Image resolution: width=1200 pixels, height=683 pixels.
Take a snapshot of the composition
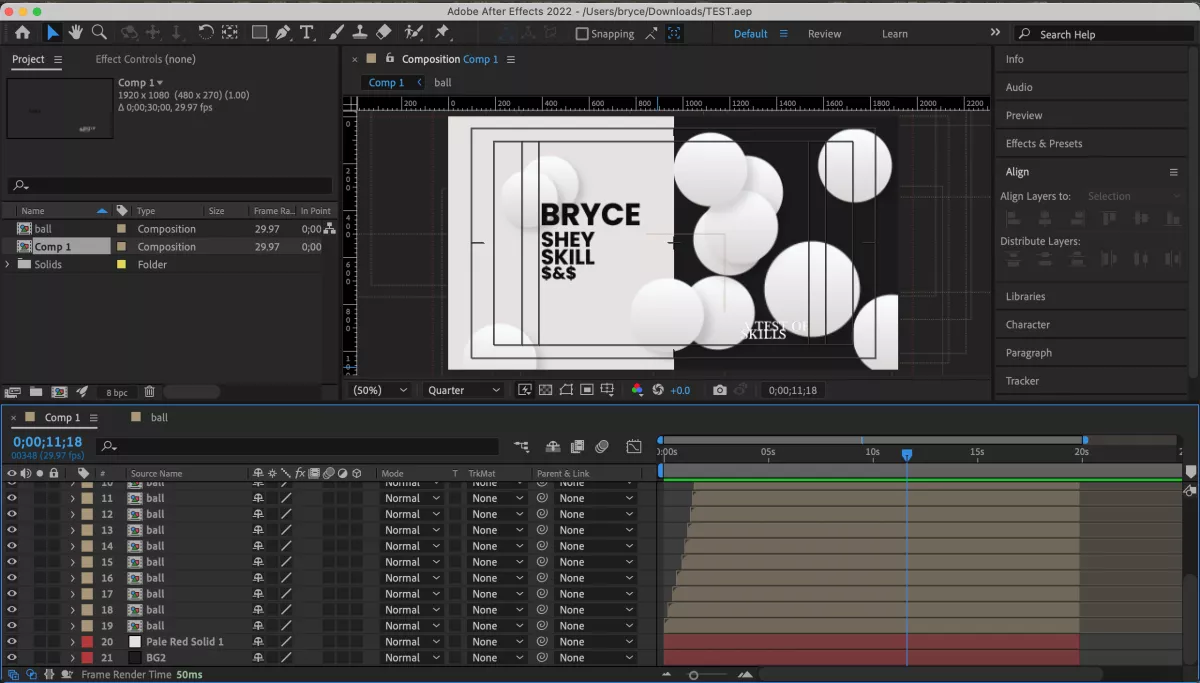[x=719, y=390]
